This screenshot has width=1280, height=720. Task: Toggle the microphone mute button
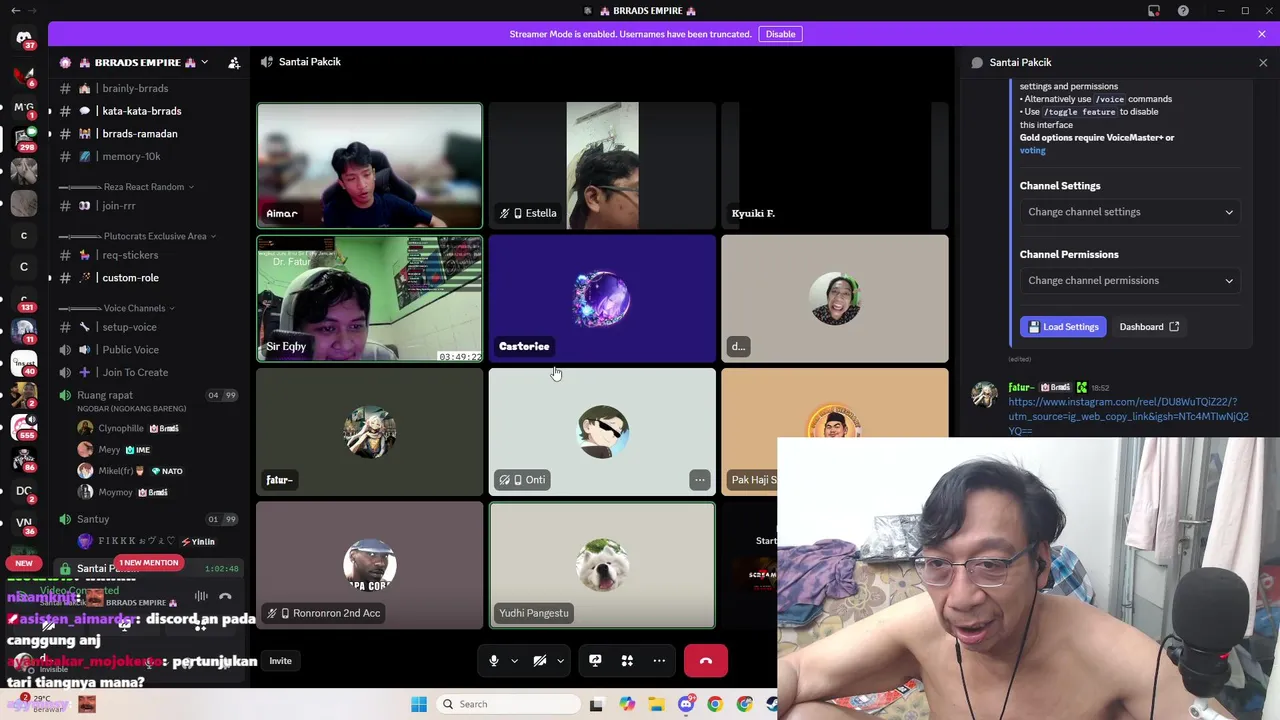493,661
